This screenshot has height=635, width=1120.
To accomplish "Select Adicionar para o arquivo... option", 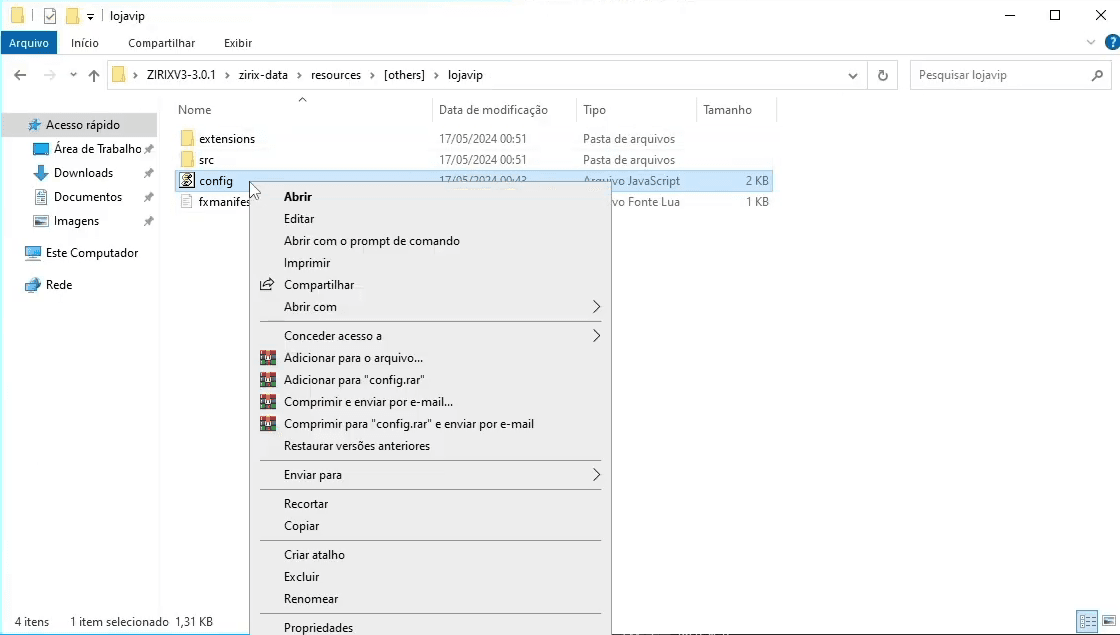I will coord(354,358).
